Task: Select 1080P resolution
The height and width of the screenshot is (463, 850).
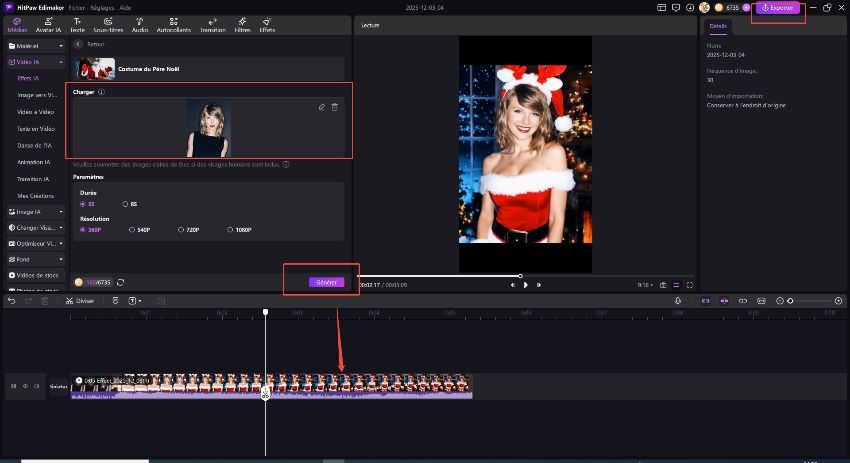Action: click(x=239, y=230)
